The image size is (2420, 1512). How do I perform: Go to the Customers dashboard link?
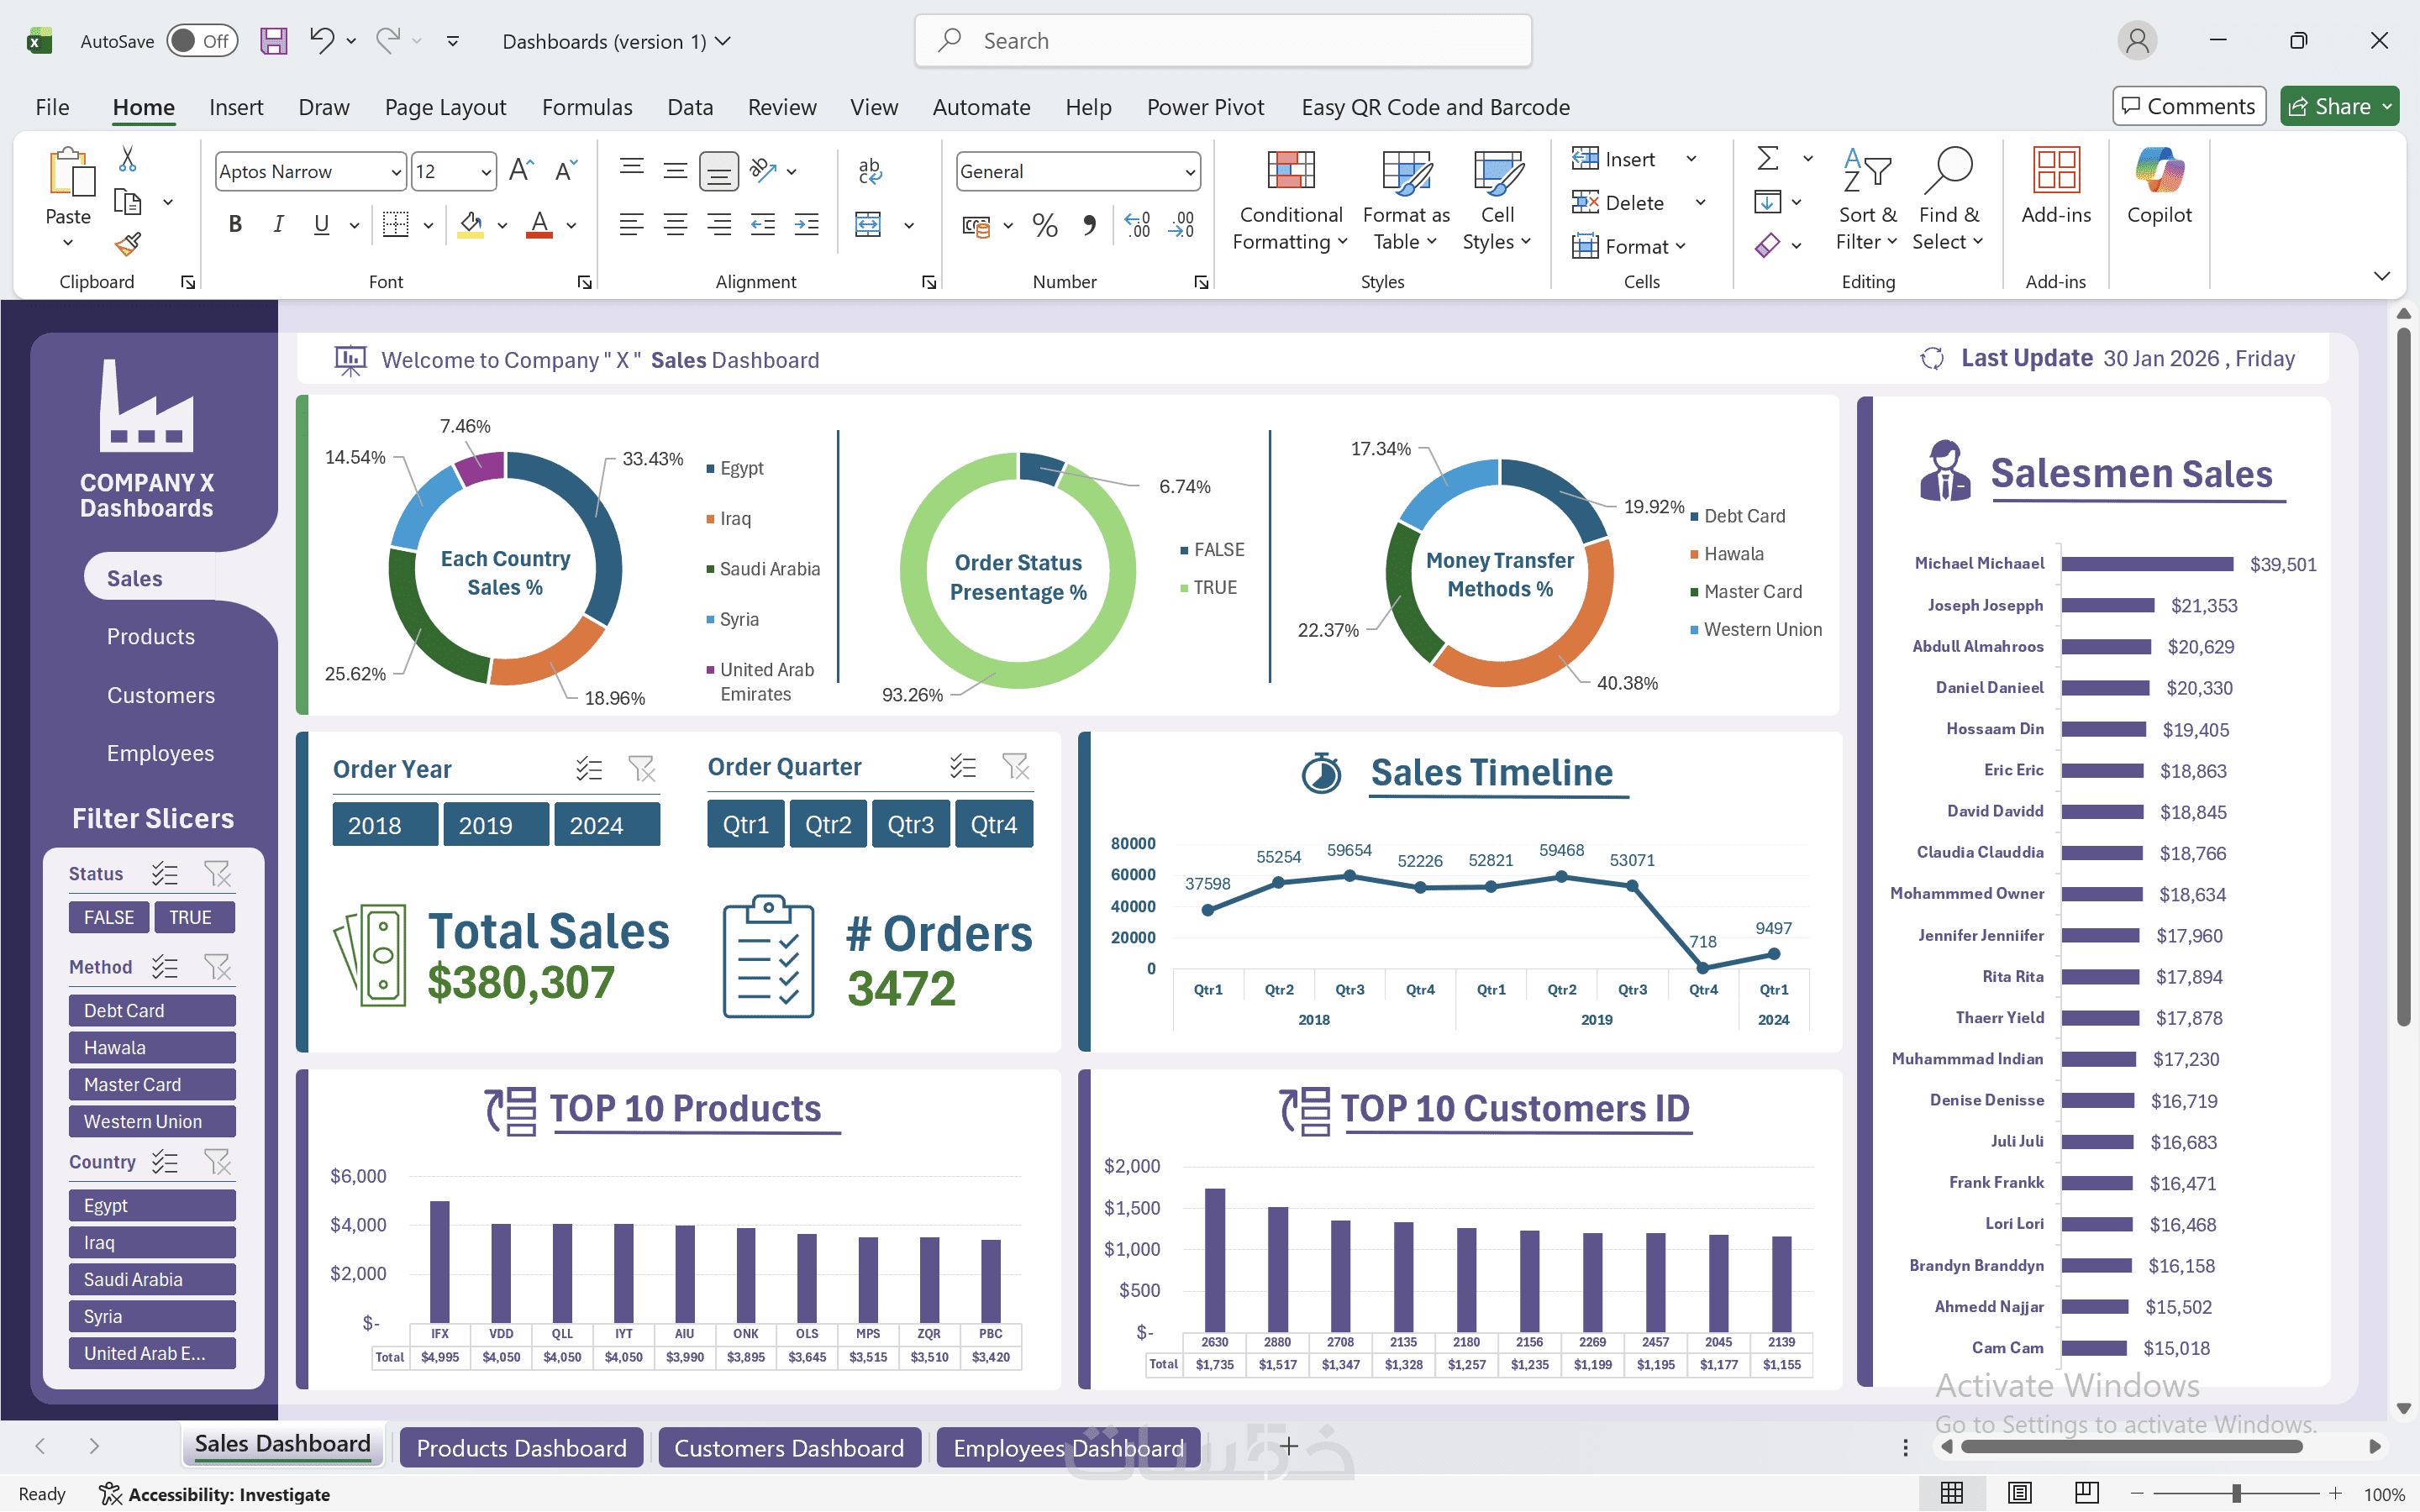tap(160, 695)
